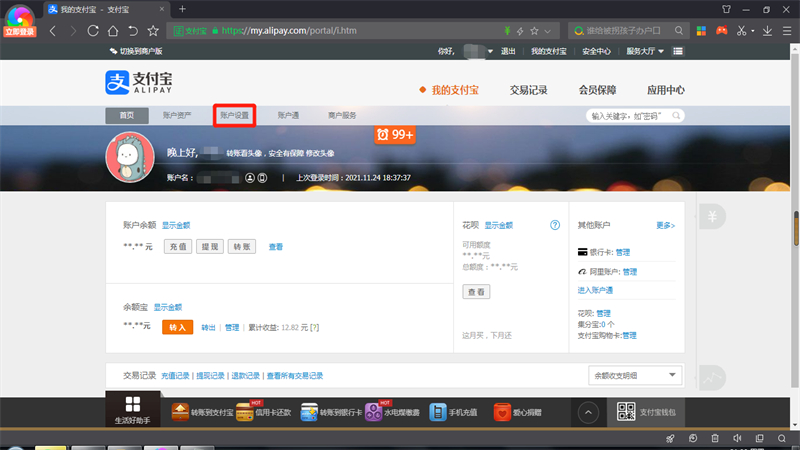Click the browser address bar URL
Image resolution: width=800 pixels, height=450 pixels.
[289, 31]
